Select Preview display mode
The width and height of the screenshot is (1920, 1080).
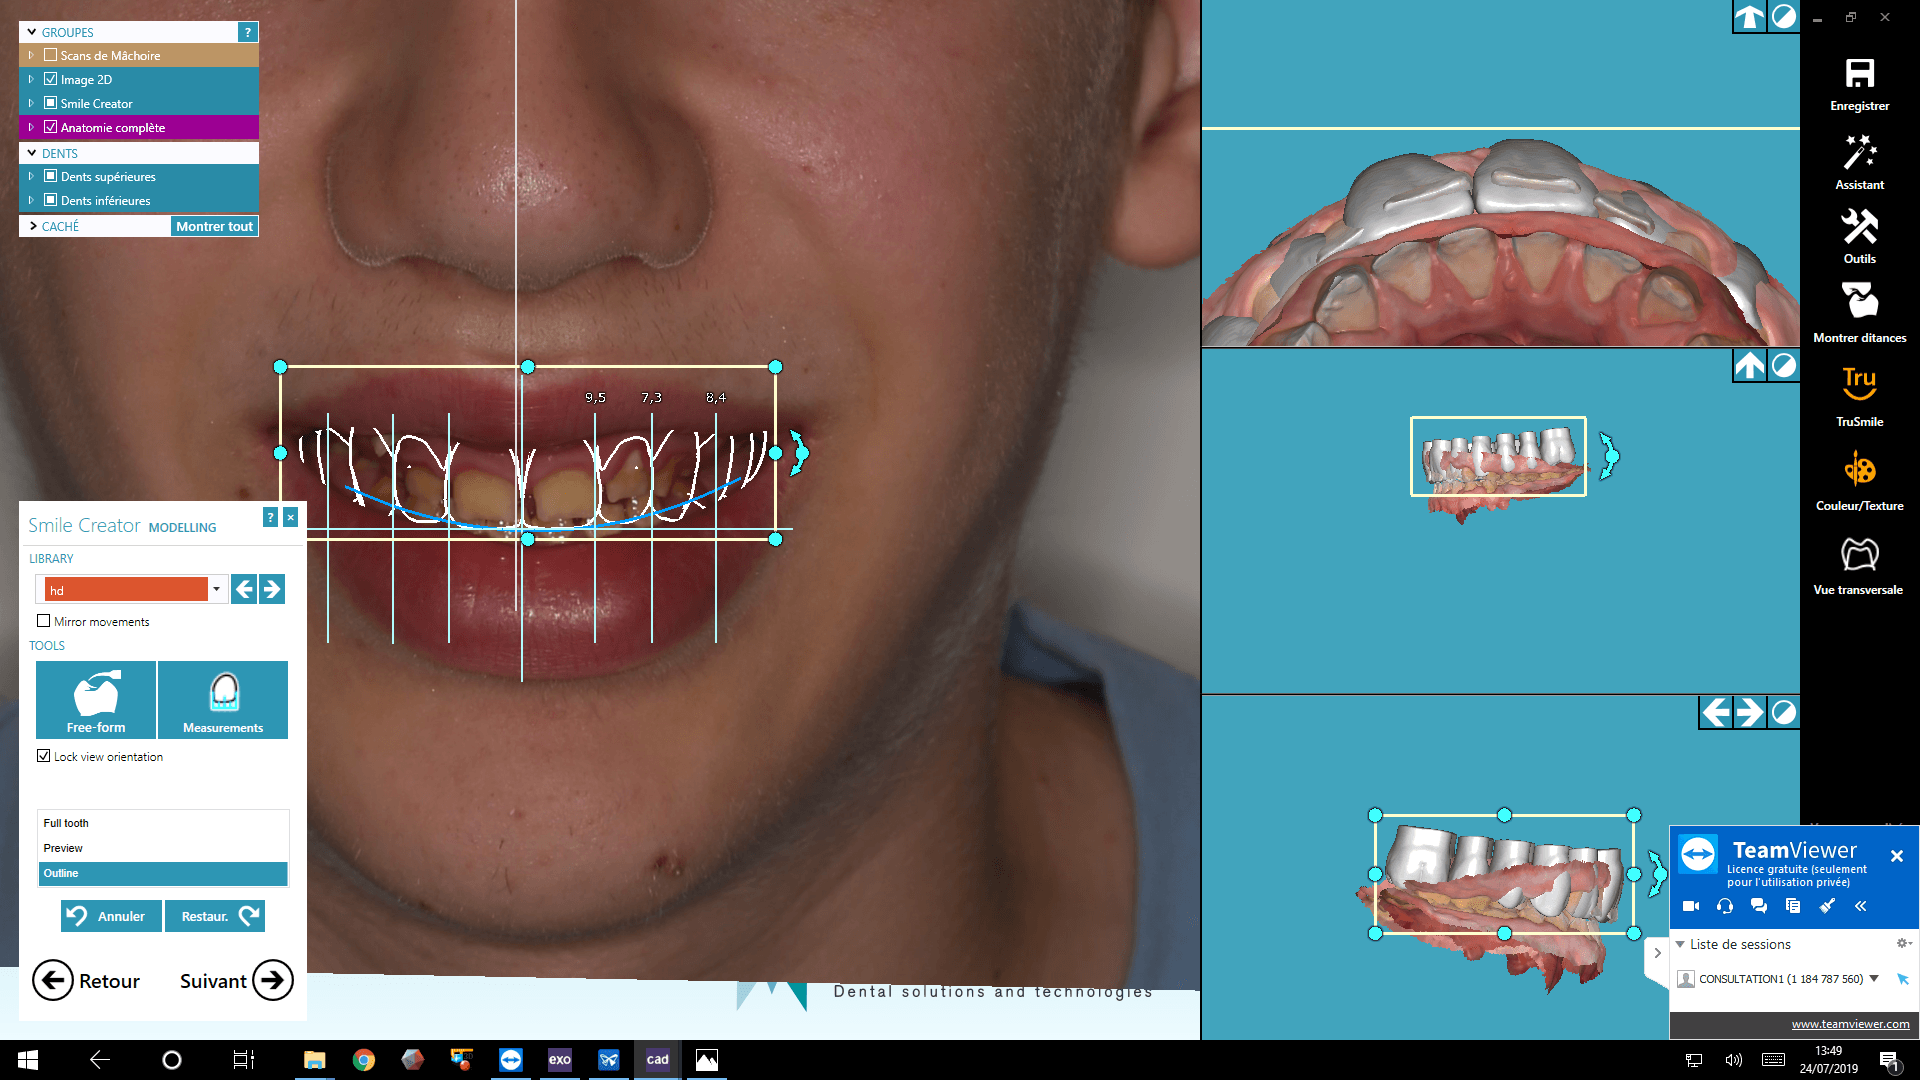63,848
